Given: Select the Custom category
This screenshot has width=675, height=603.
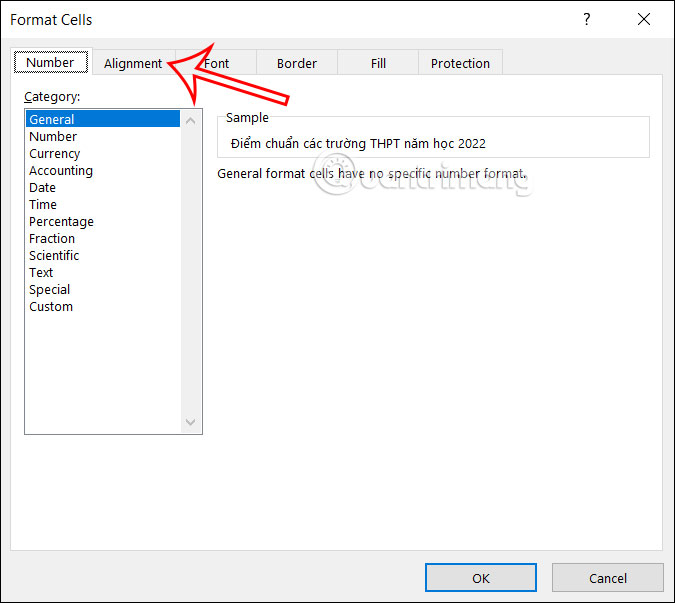Looking at the screenshot, I should (103, 306).
